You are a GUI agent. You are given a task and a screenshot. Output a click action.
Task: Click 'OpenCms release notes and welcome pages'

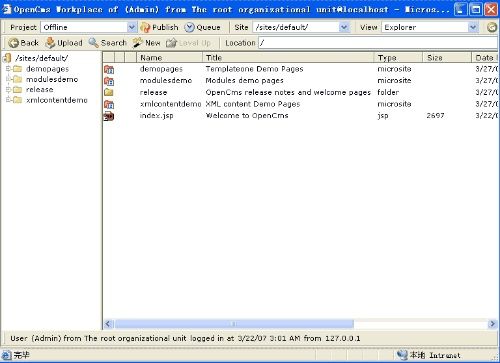(x=288, y=92)
